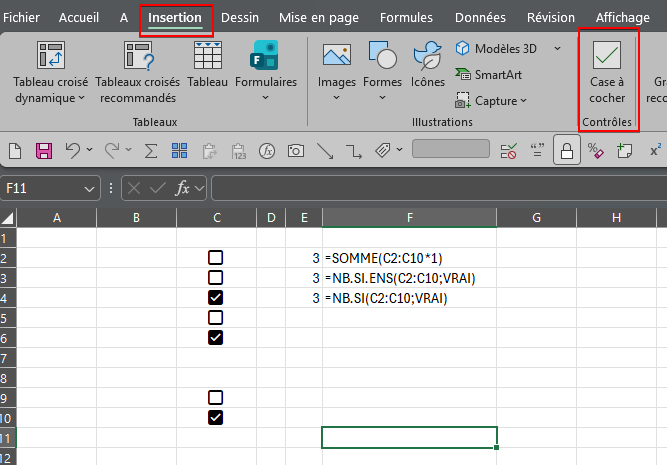Switch to the Révision tab
667x465 pixels.
pos(550,17)
